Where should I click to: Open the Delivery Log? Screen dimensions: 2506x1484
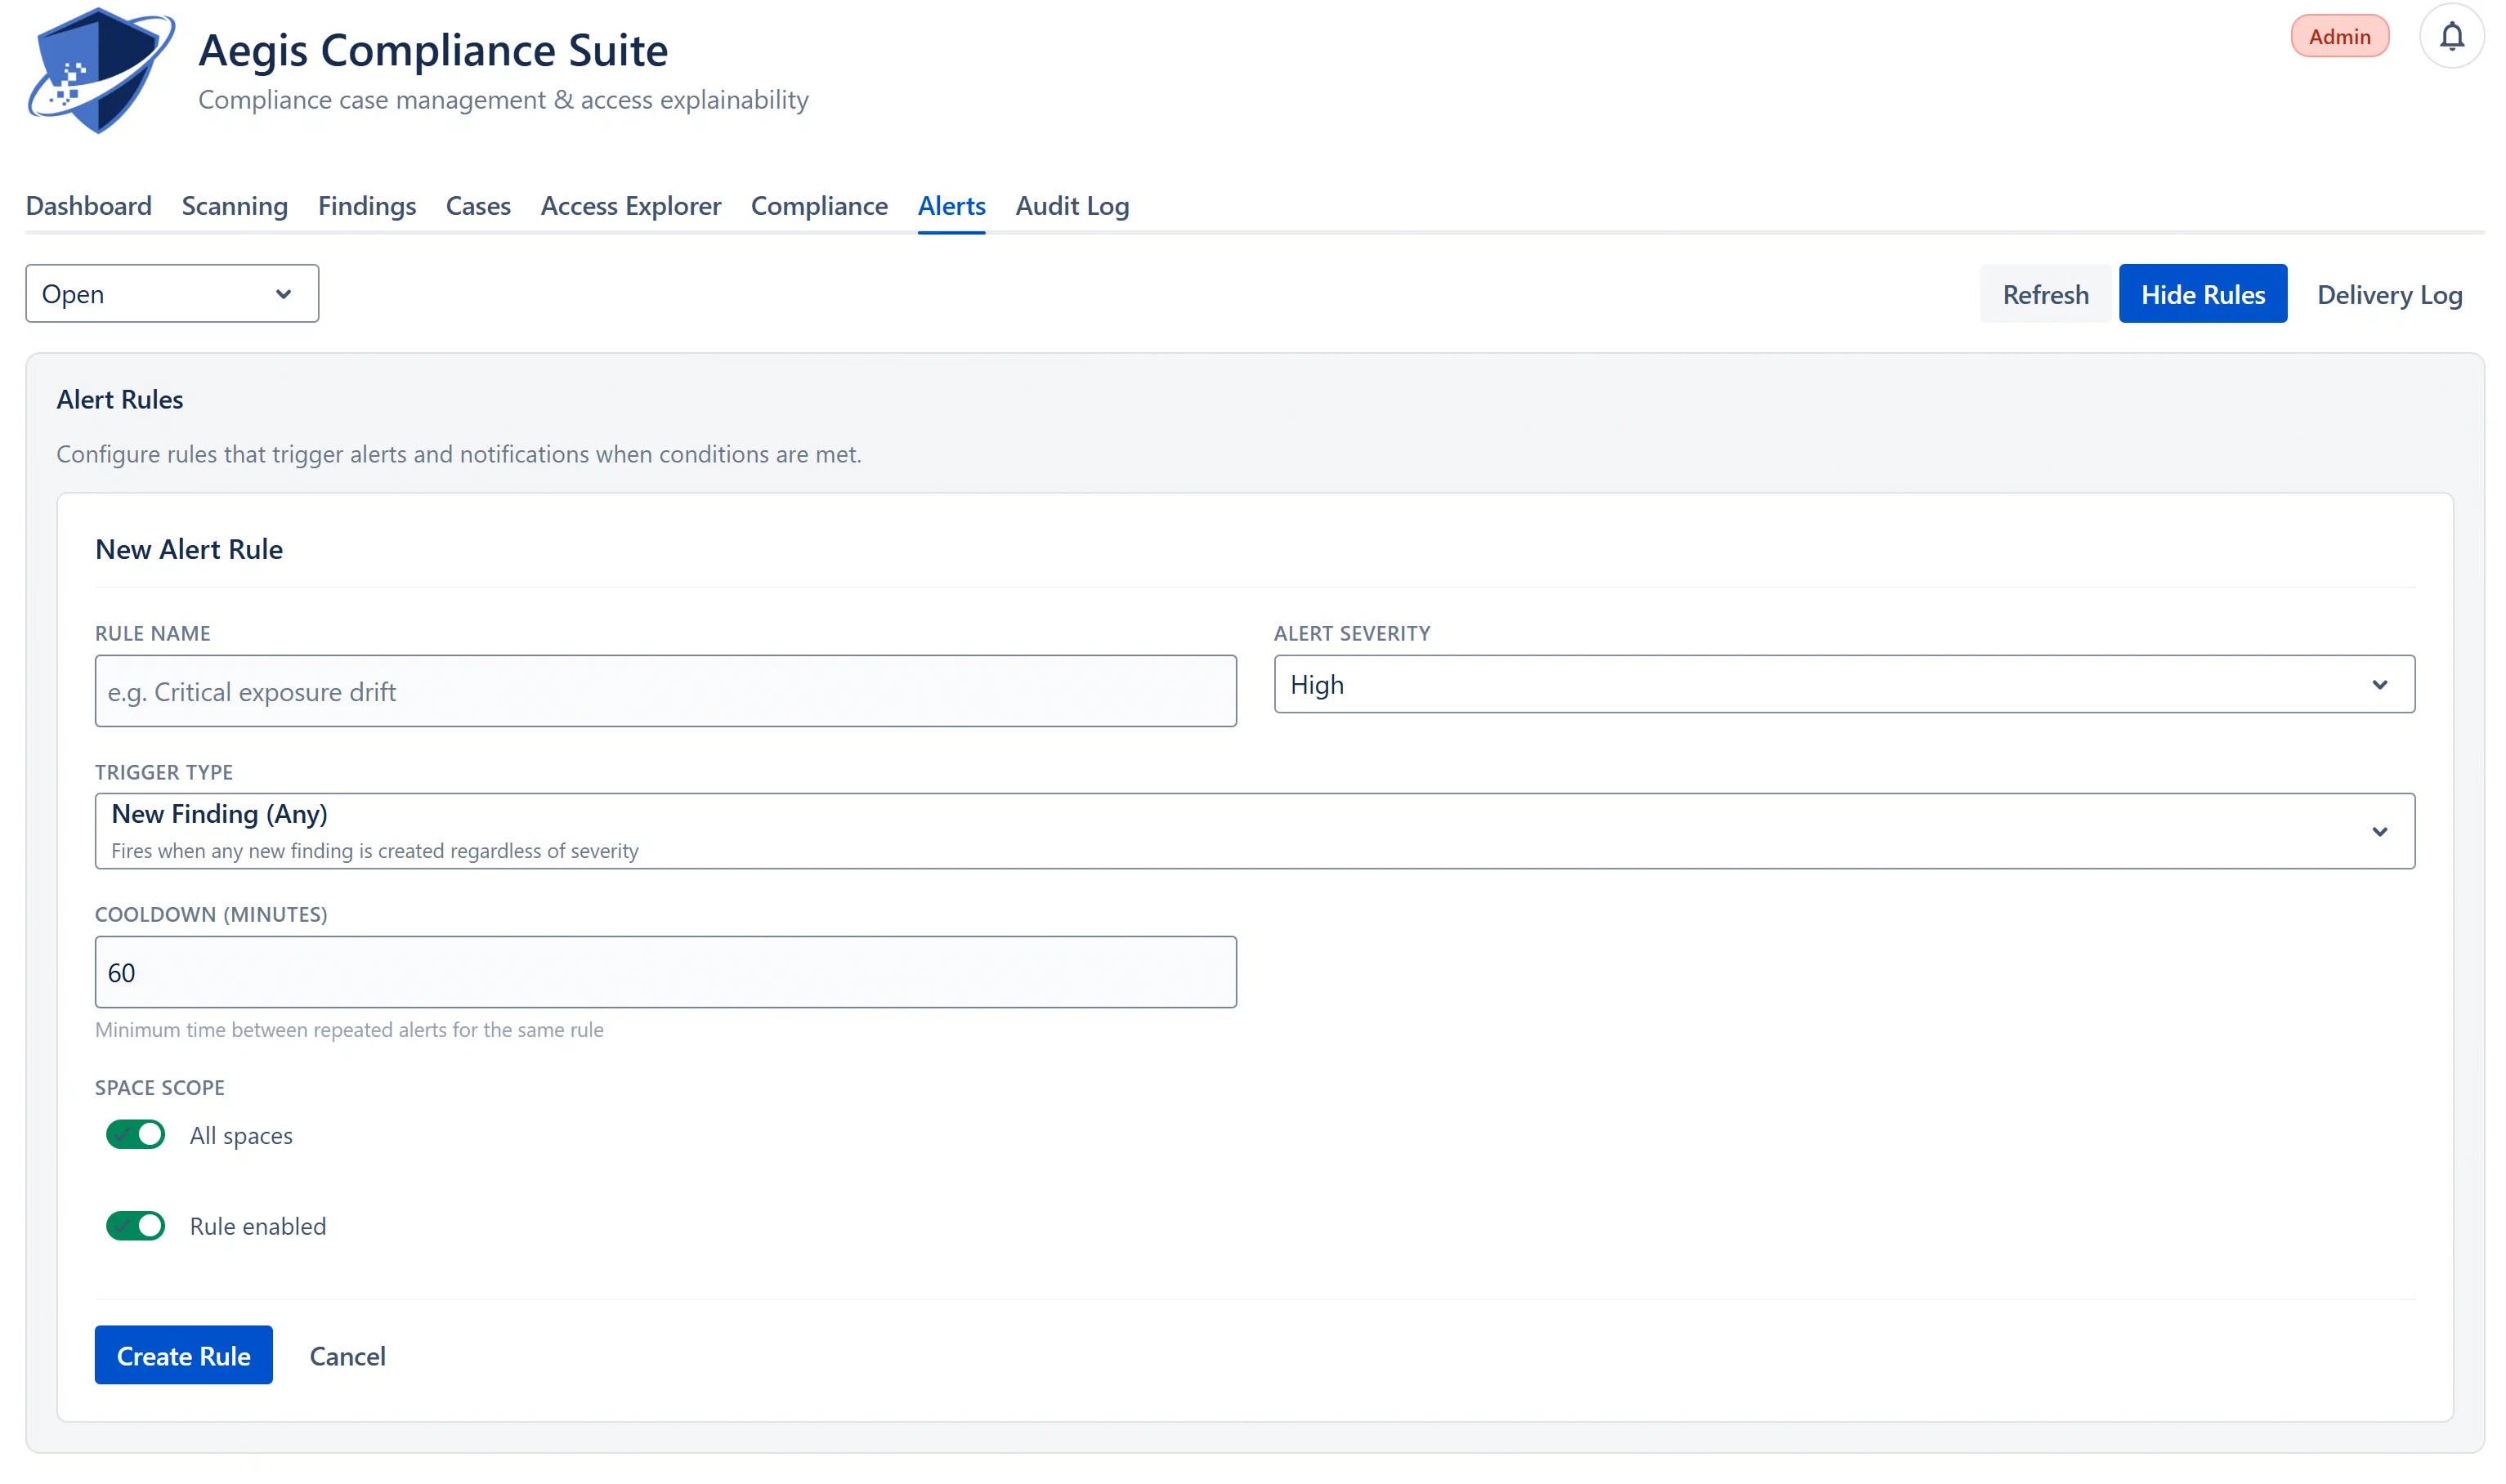[2389, 294]
